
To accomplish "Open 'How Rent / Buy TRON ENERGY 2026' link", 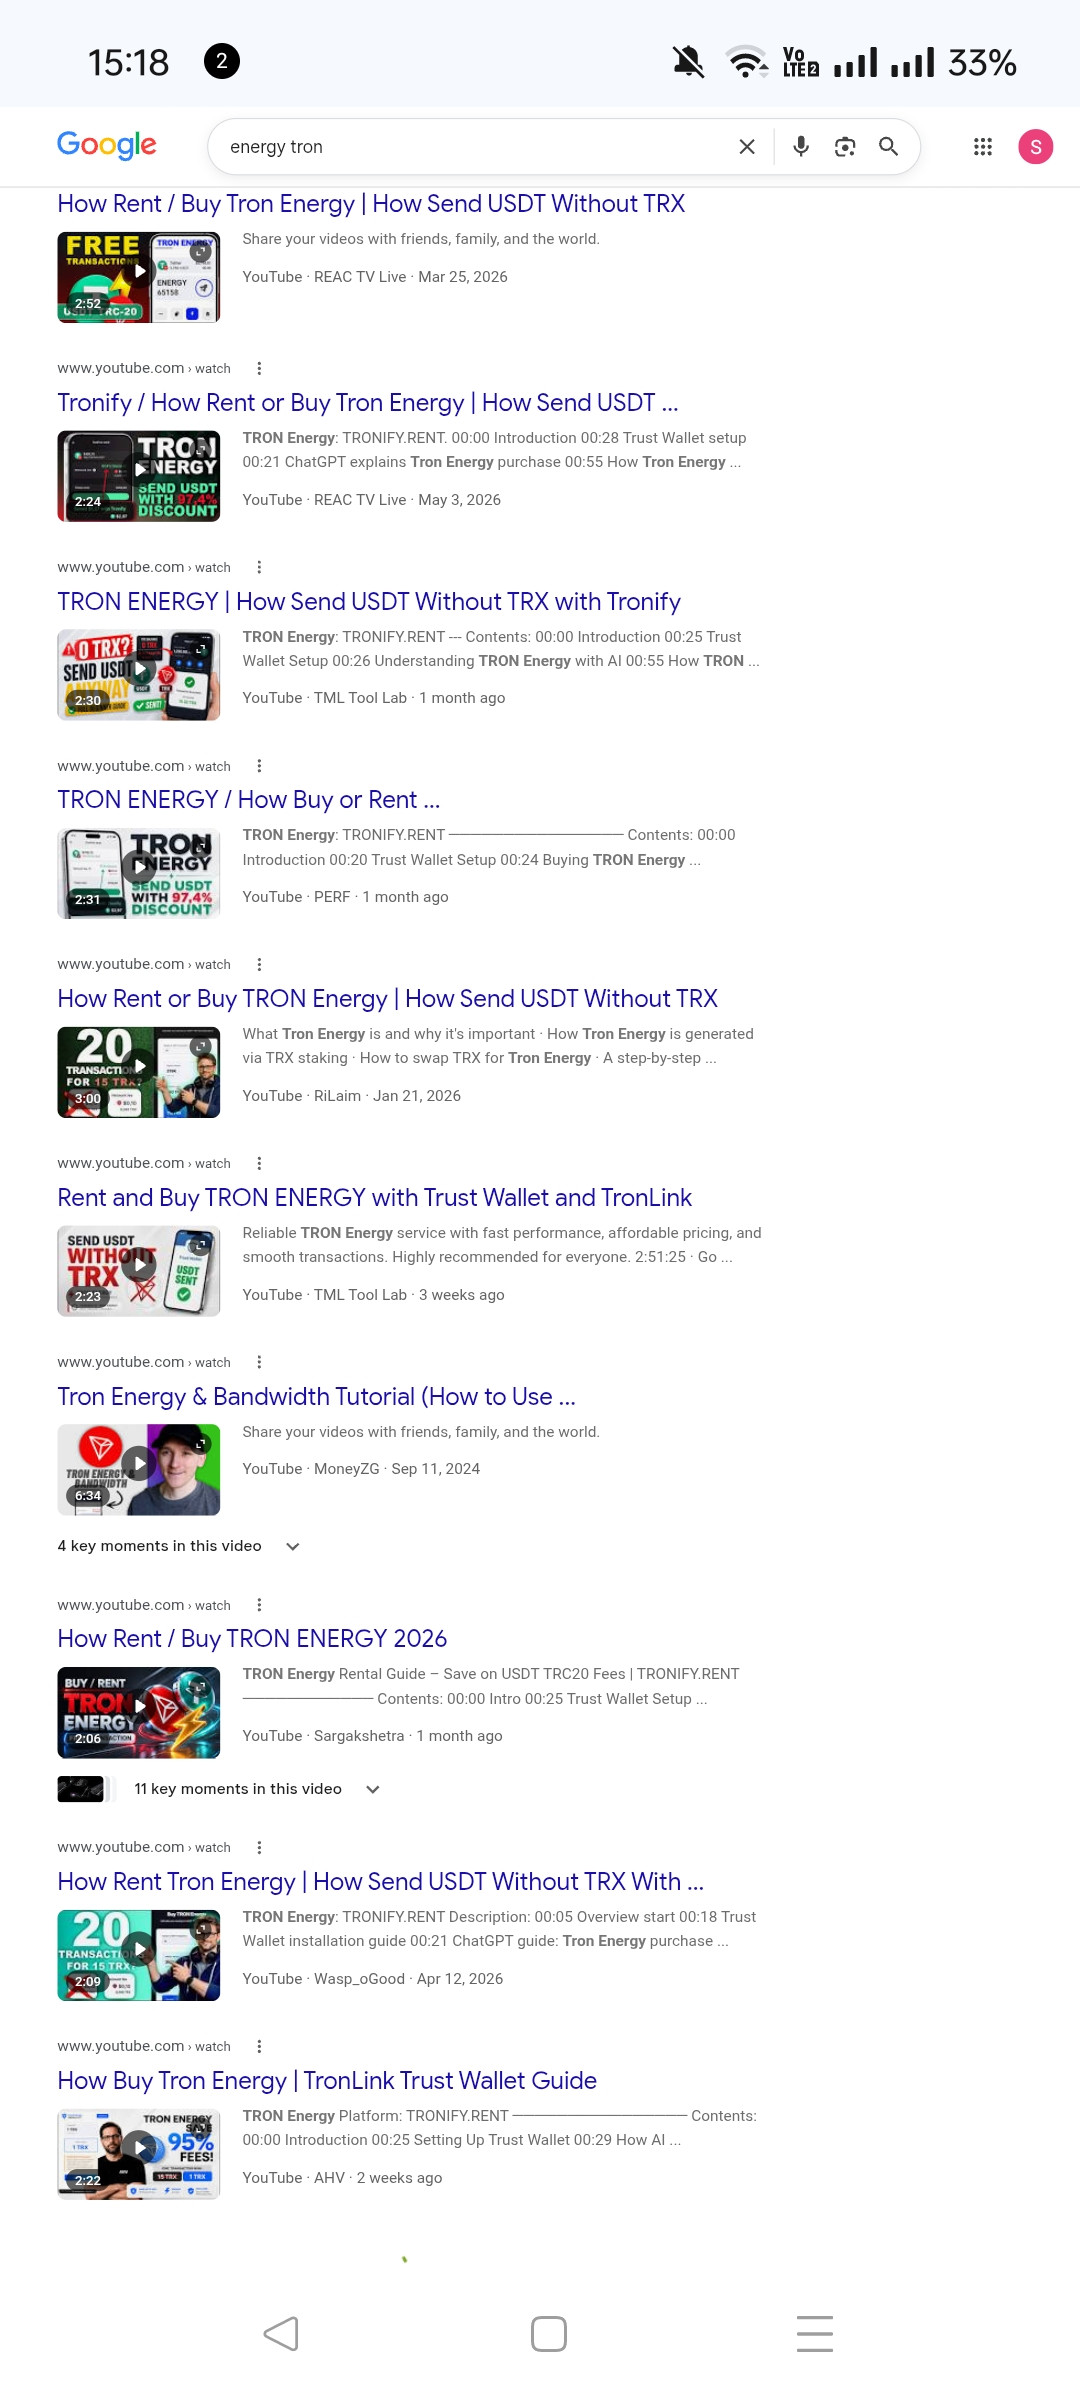I will [252, 1639].
